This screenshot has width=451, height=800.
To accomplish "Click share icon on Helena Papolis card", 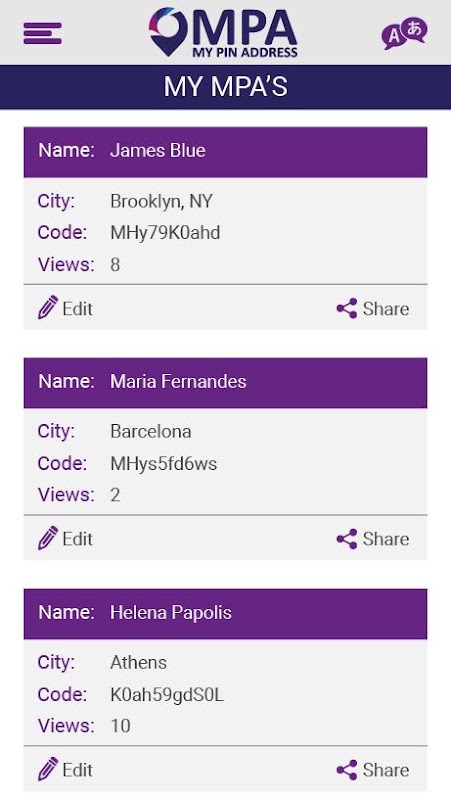I will point(347,770).
